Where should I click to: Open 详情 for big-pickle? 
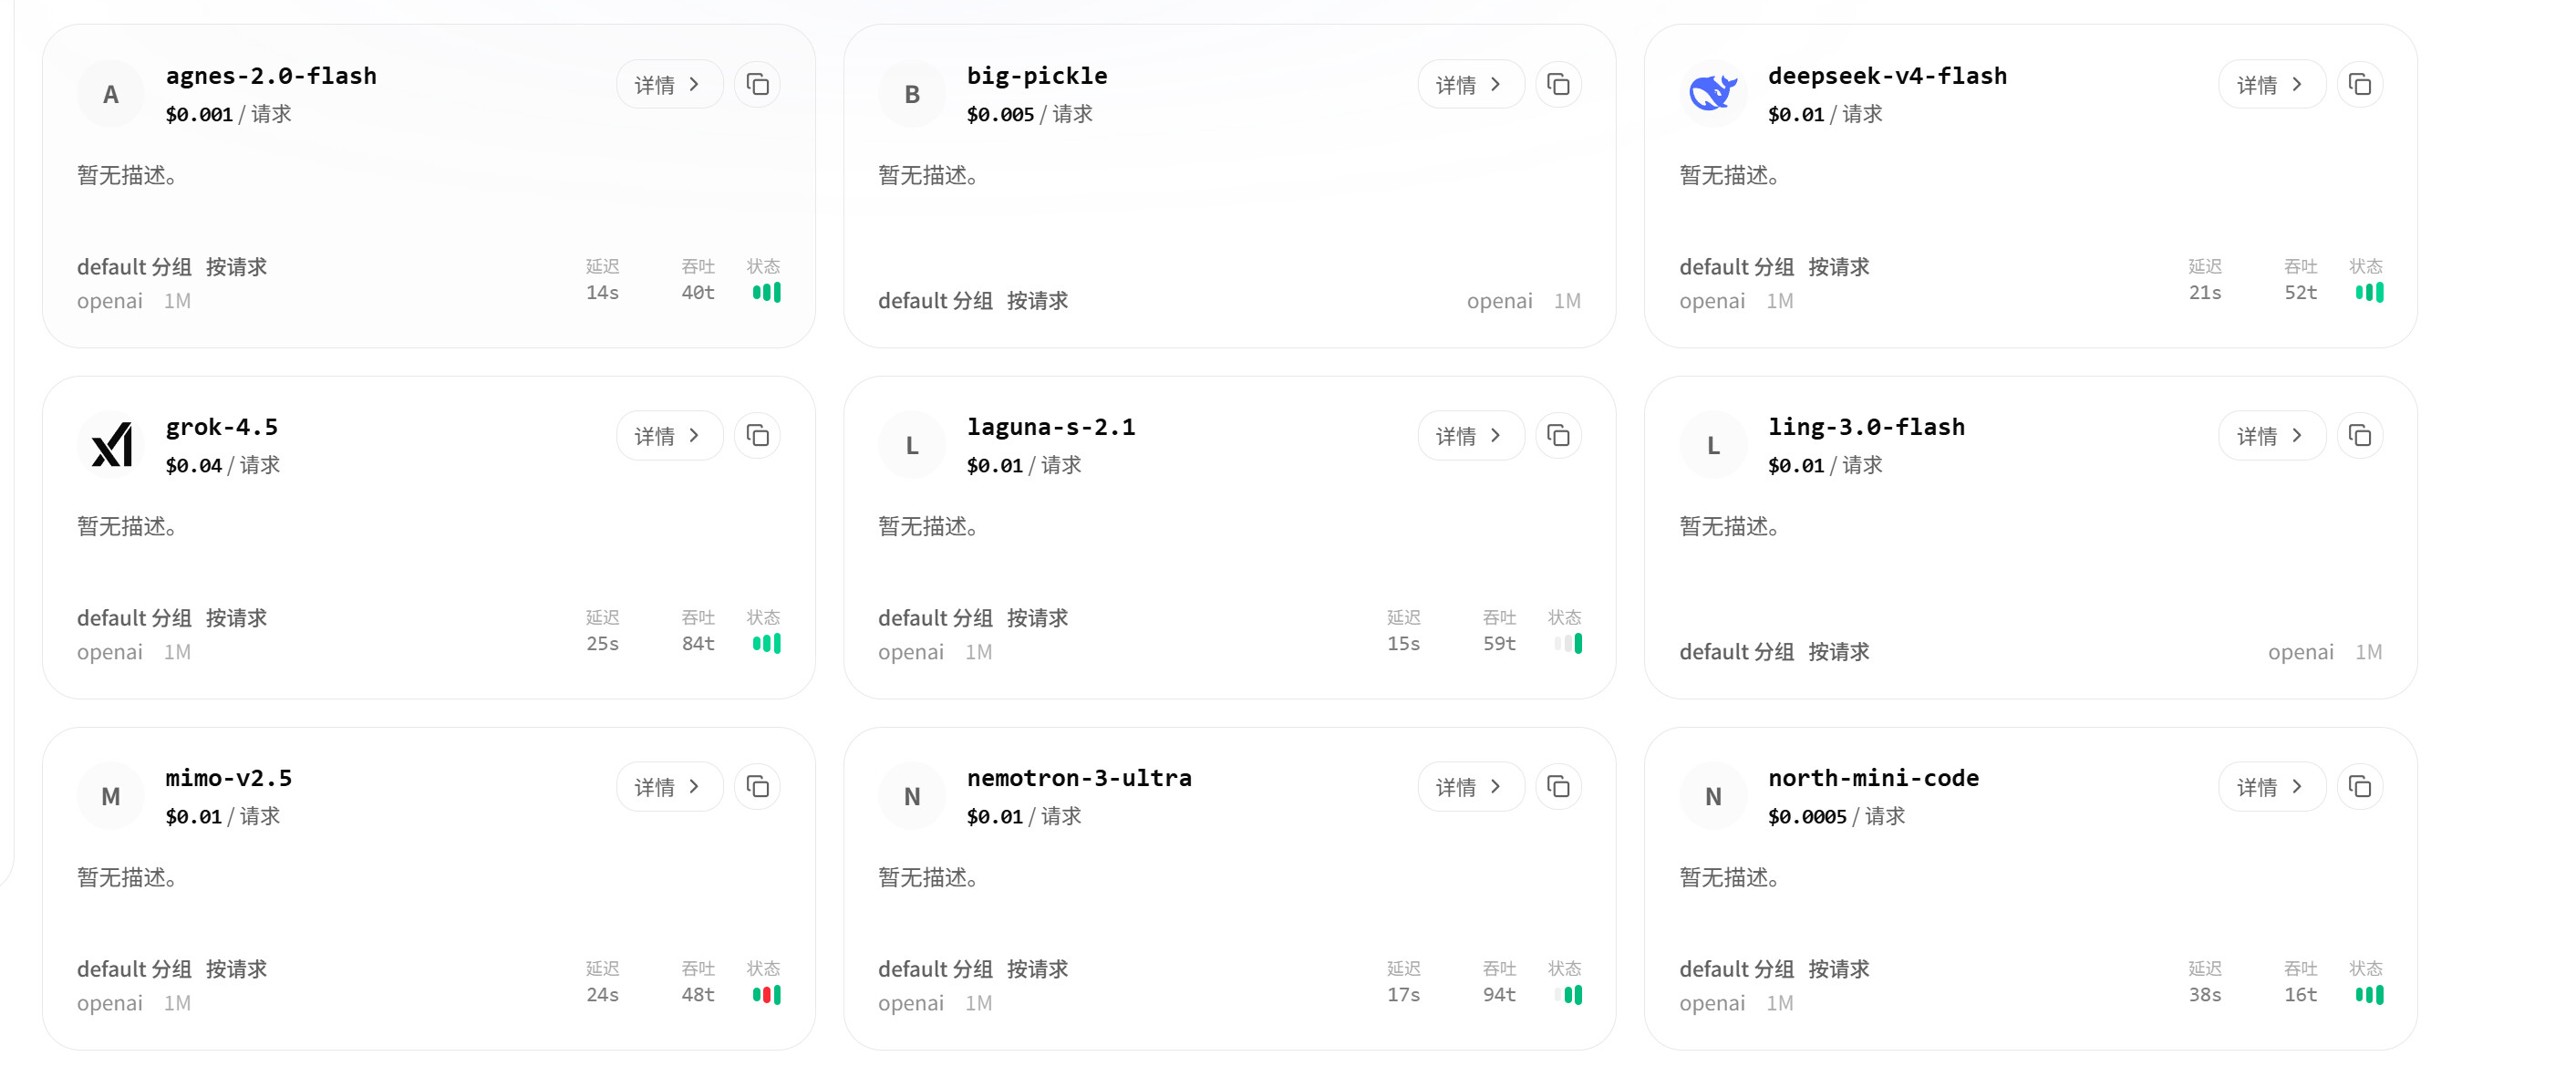(1470, 85)
